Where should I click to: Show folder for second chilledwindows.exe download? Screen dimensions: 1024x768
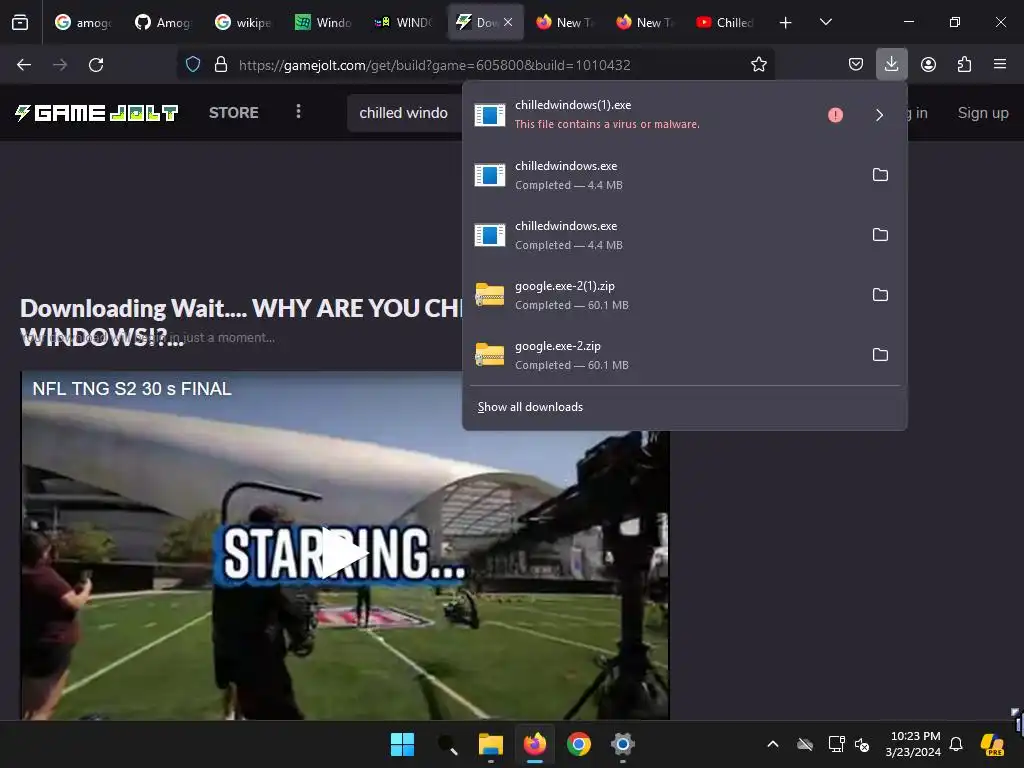880,235
